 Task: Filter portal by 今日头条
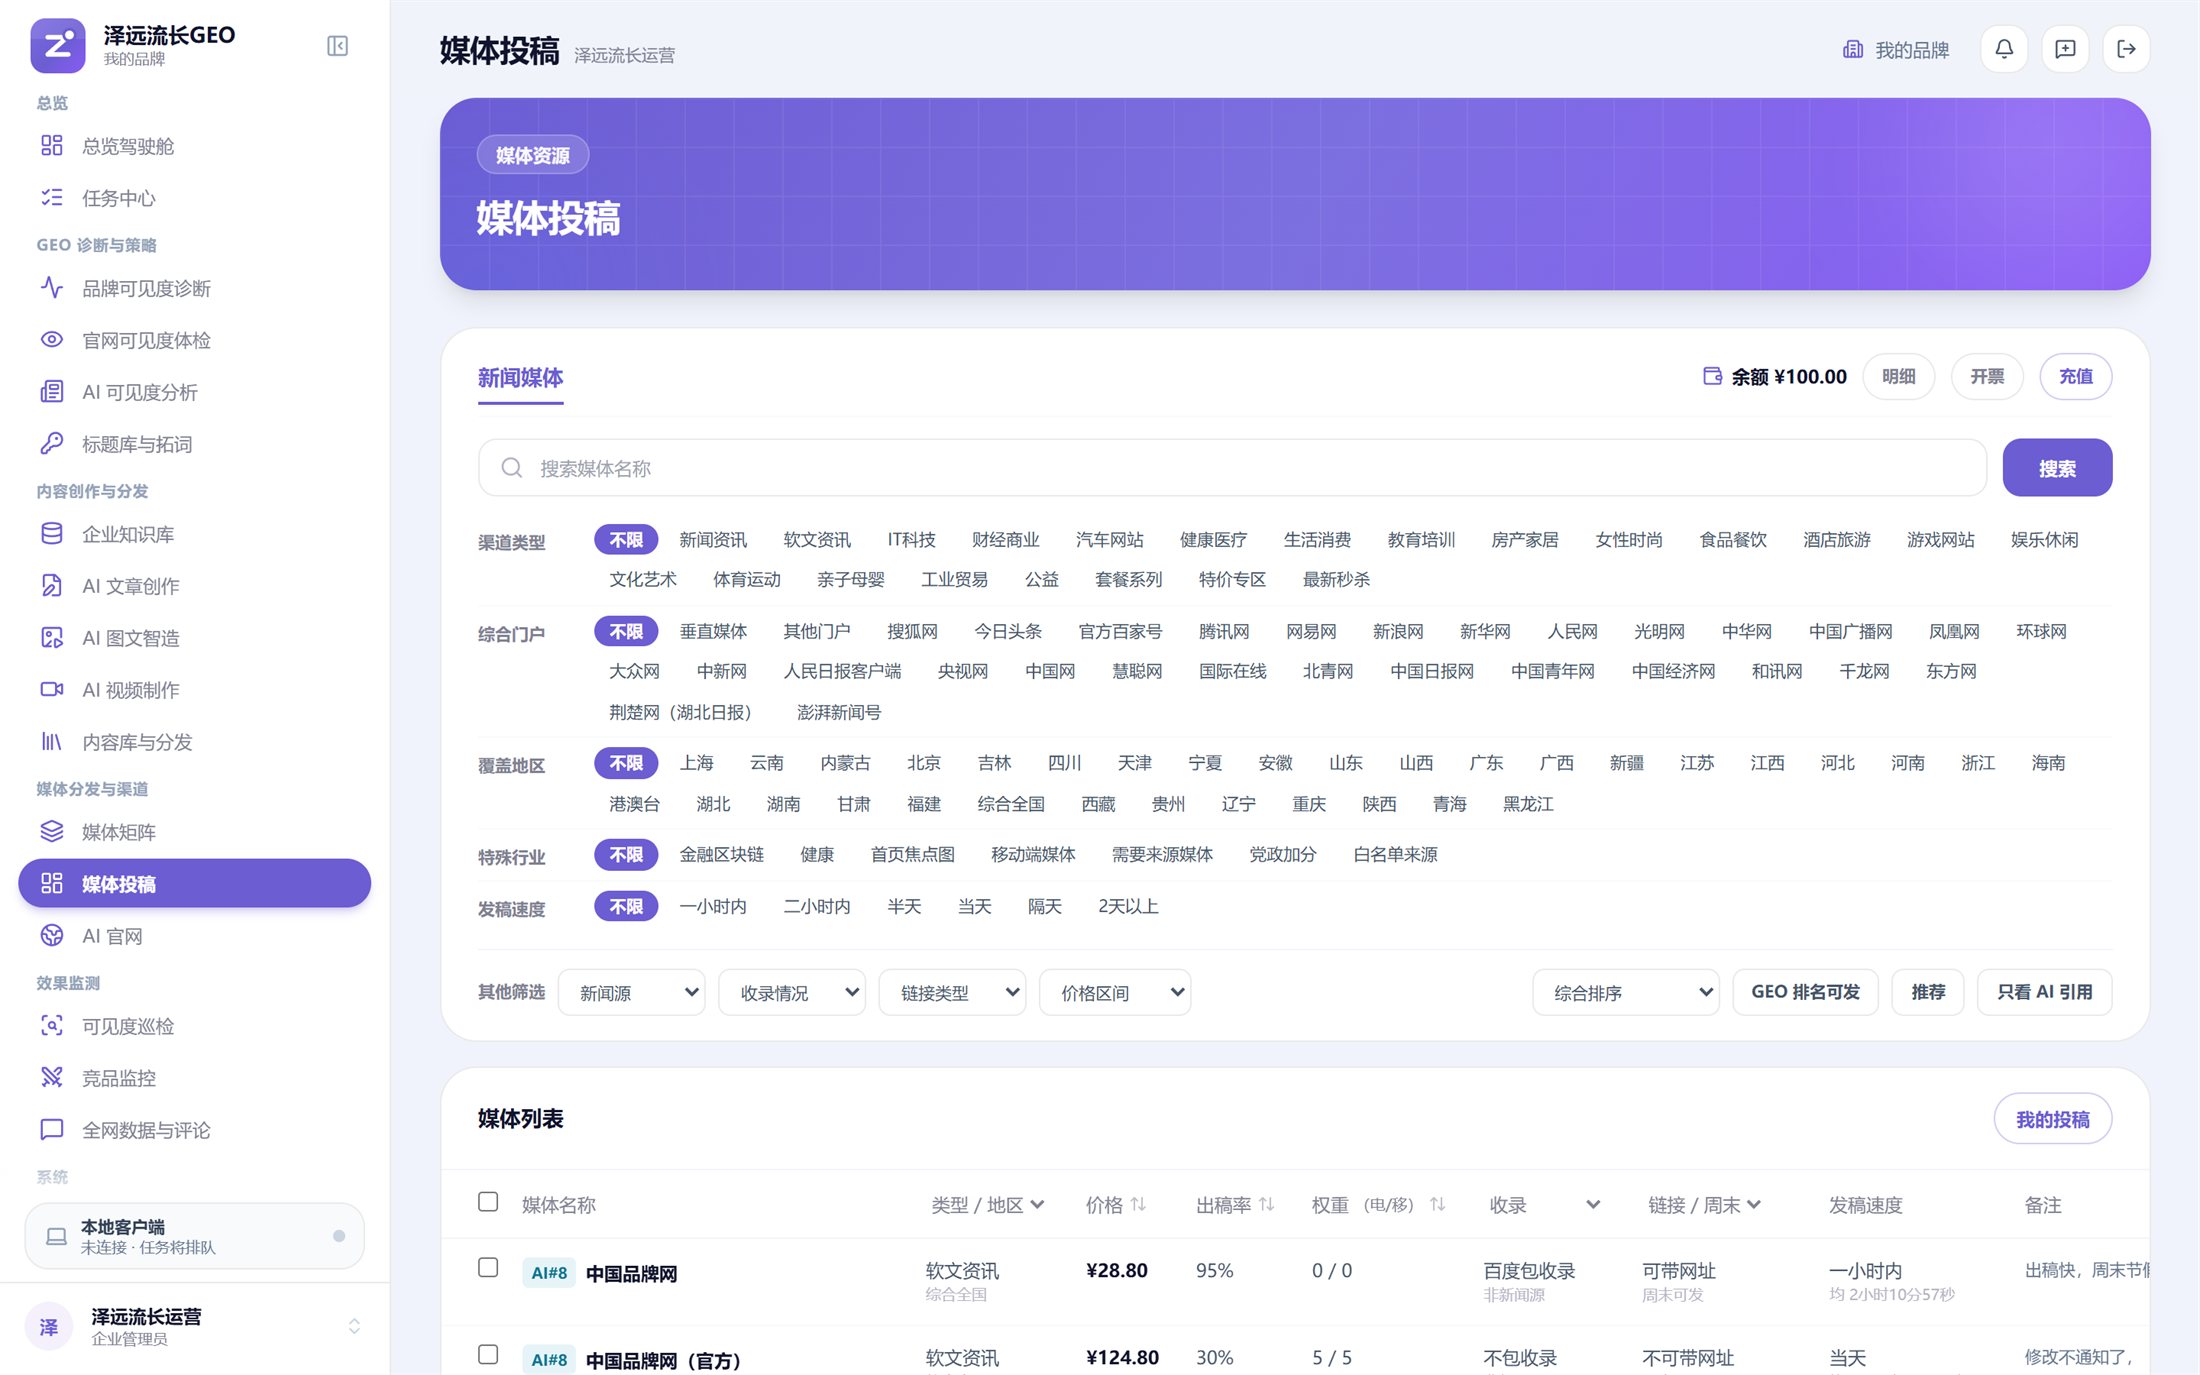pos(1008,632)
